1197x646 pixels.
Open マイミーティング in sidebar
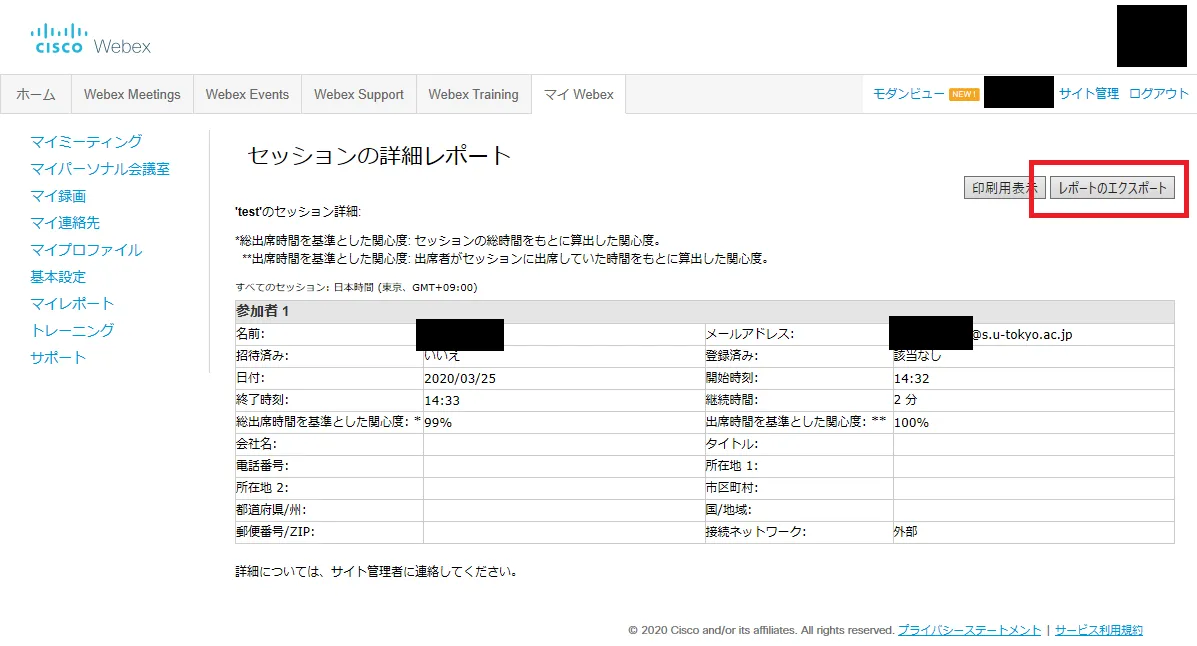click(x=86, y=142)
